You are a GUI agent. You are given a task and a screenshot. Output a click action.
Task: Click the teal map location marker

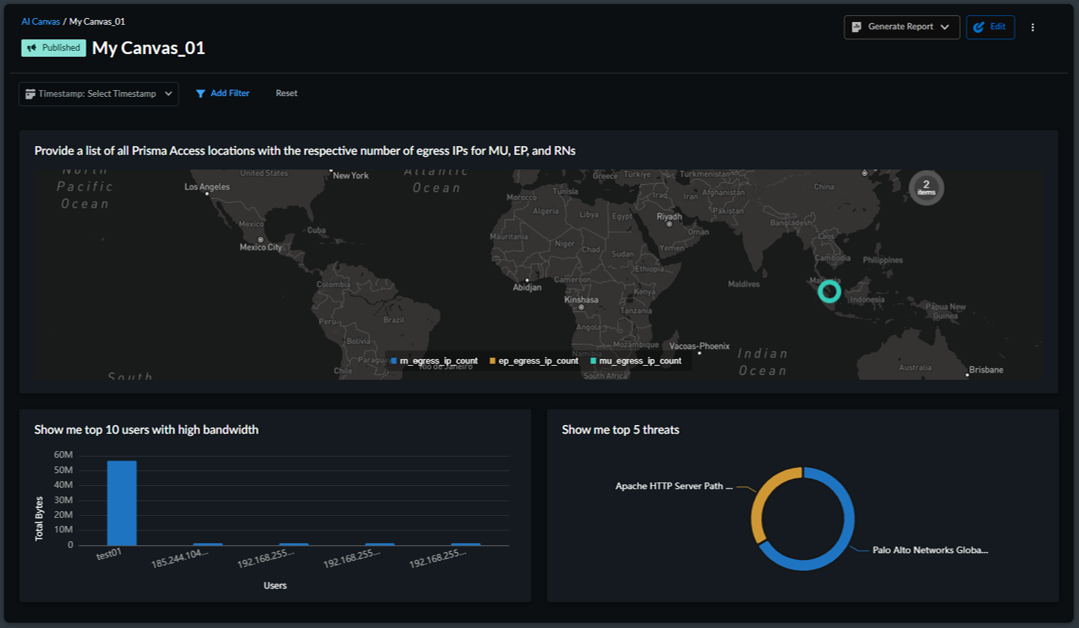pyautogui.click(x=828, y=291)
